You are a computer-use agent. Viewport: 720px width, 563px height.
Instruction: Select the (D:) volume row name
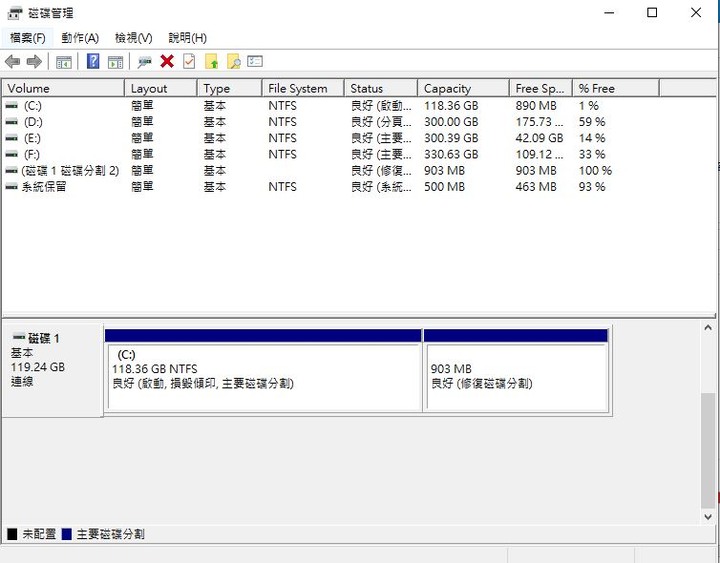(x=33, y=122)
